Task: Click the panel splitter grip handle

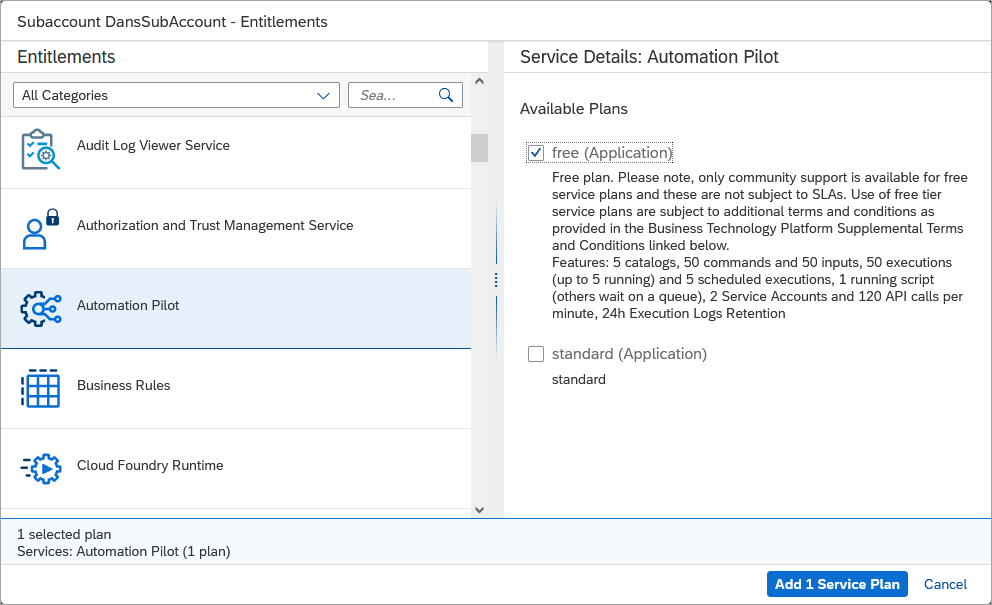Action: point(496,280)
